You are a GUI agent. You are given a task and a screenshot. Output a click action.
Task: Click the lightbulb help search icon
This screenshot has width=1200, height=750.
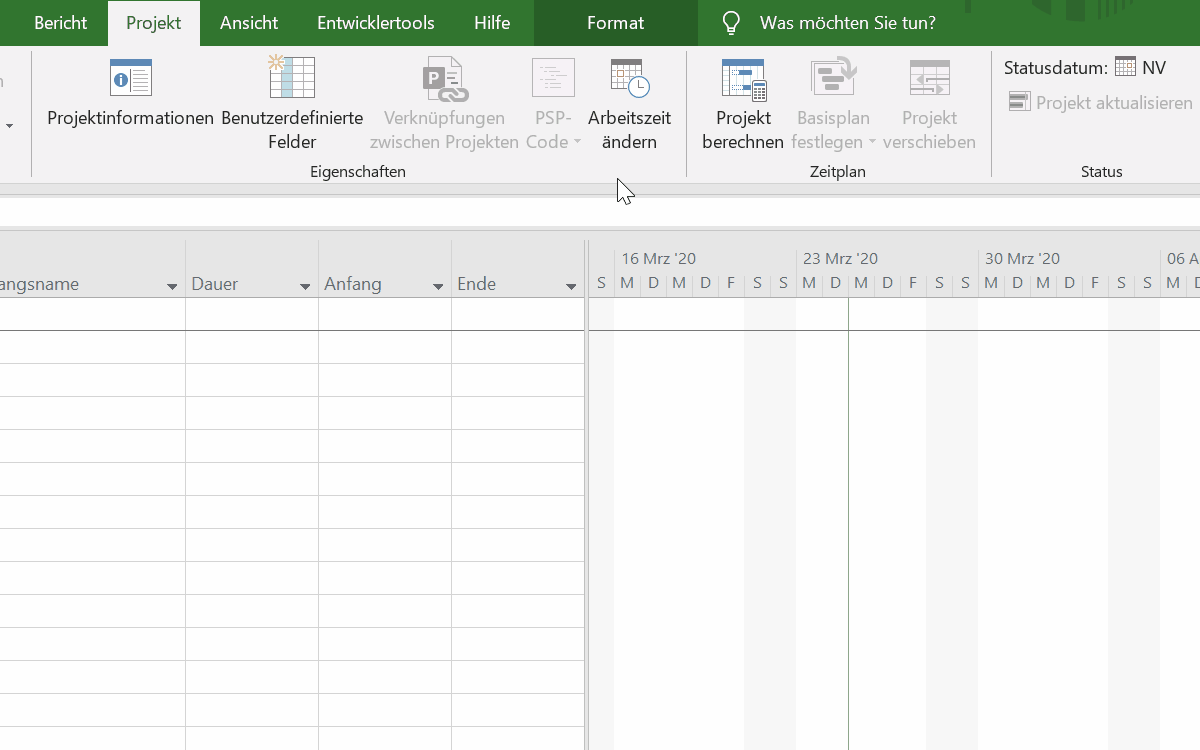[732, 23]
